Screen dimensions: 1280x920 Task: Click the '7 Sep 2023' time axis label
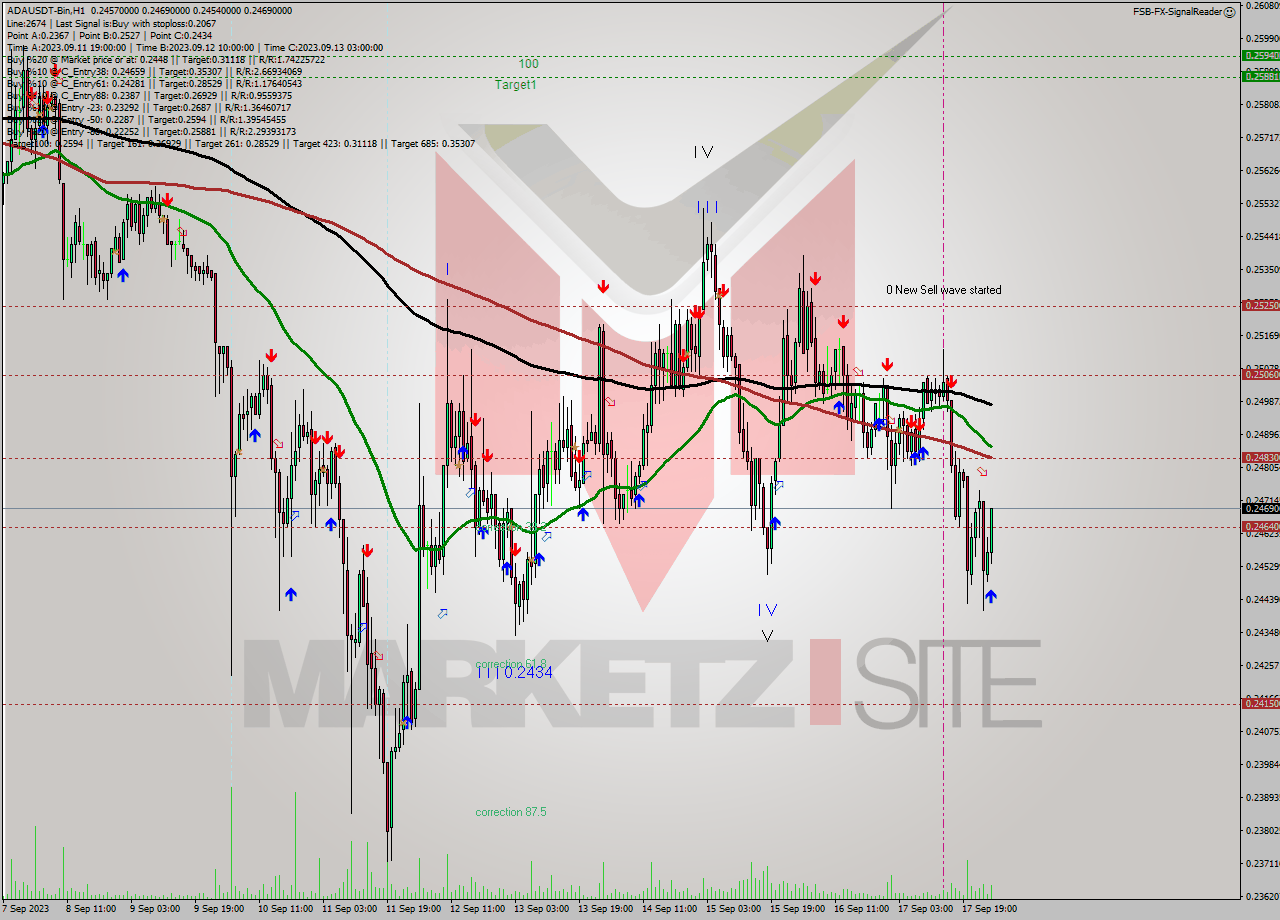(x=26, y=909)
